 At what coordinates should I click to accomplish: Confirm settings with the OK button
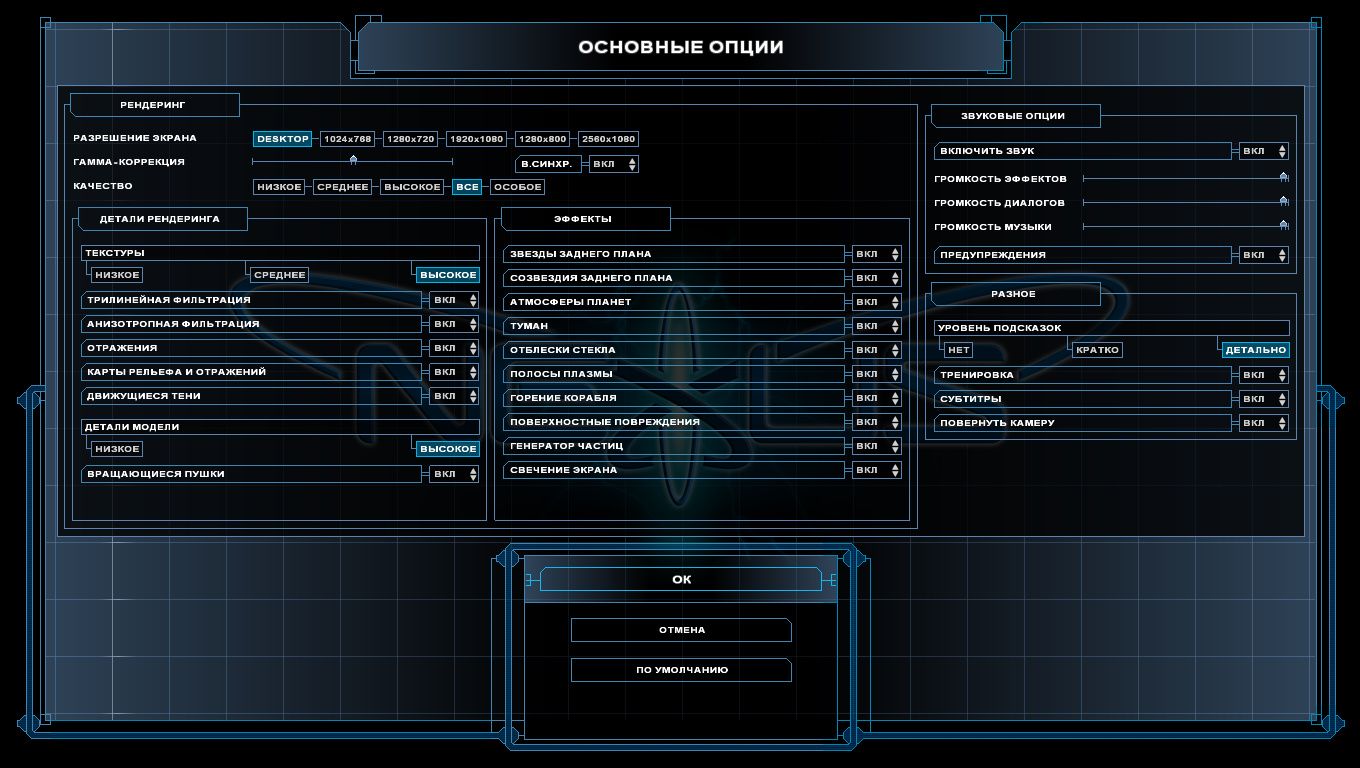pos(681,579)
